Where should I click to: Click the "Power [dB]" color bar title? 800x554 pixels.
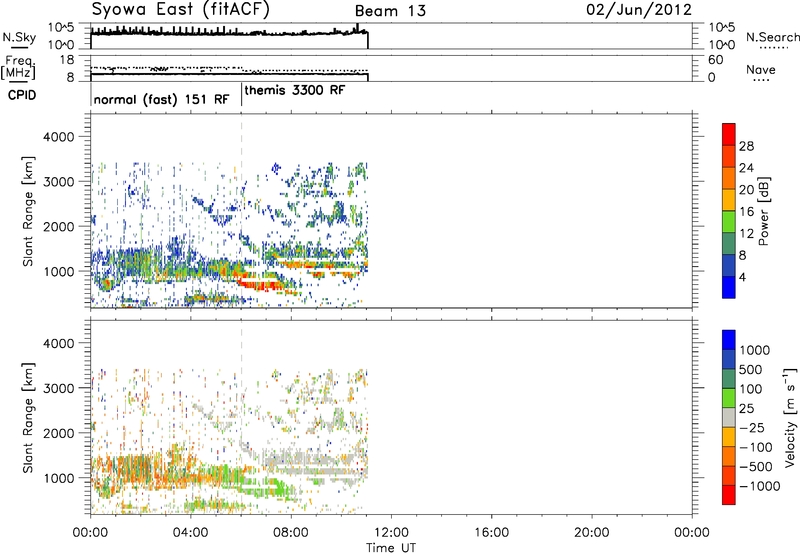point(763,211)
